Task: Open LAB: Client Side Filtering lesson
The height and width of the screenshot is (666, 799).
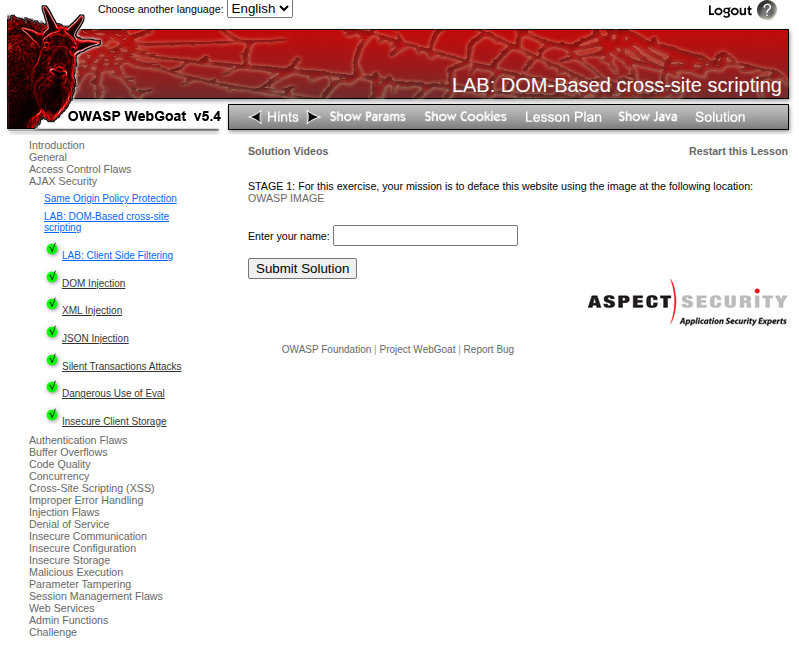Action: coord(117,255)
